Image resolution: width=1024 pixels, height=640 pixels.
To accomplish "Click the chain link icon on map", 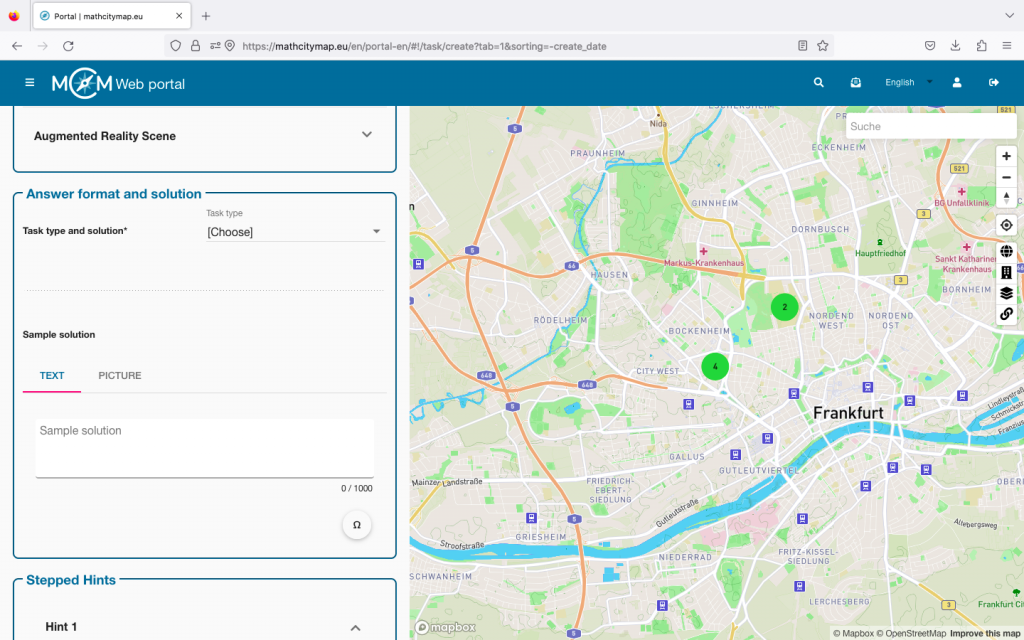I will pos(1006,314).
